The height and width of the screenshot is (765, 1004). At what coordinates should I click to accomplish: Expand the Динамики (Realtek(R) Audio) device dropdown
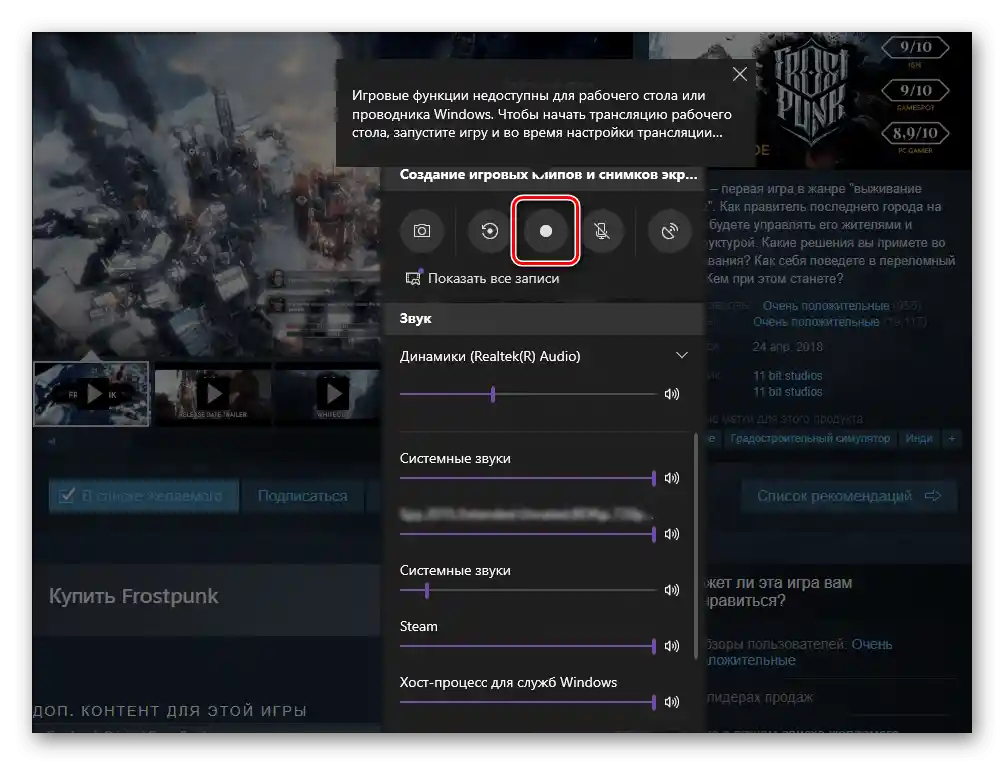pos(682,355)
